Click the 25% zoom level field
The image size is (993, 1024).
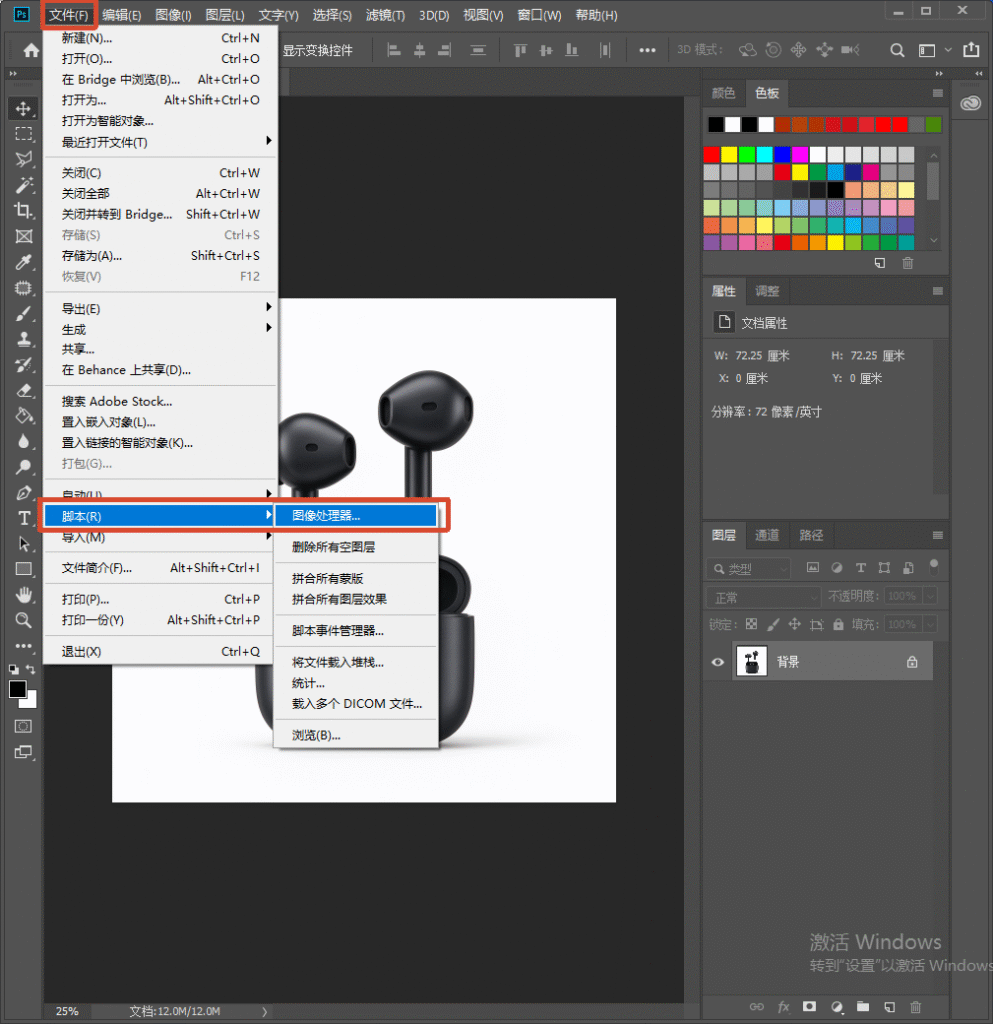[x=67, y=1011]
